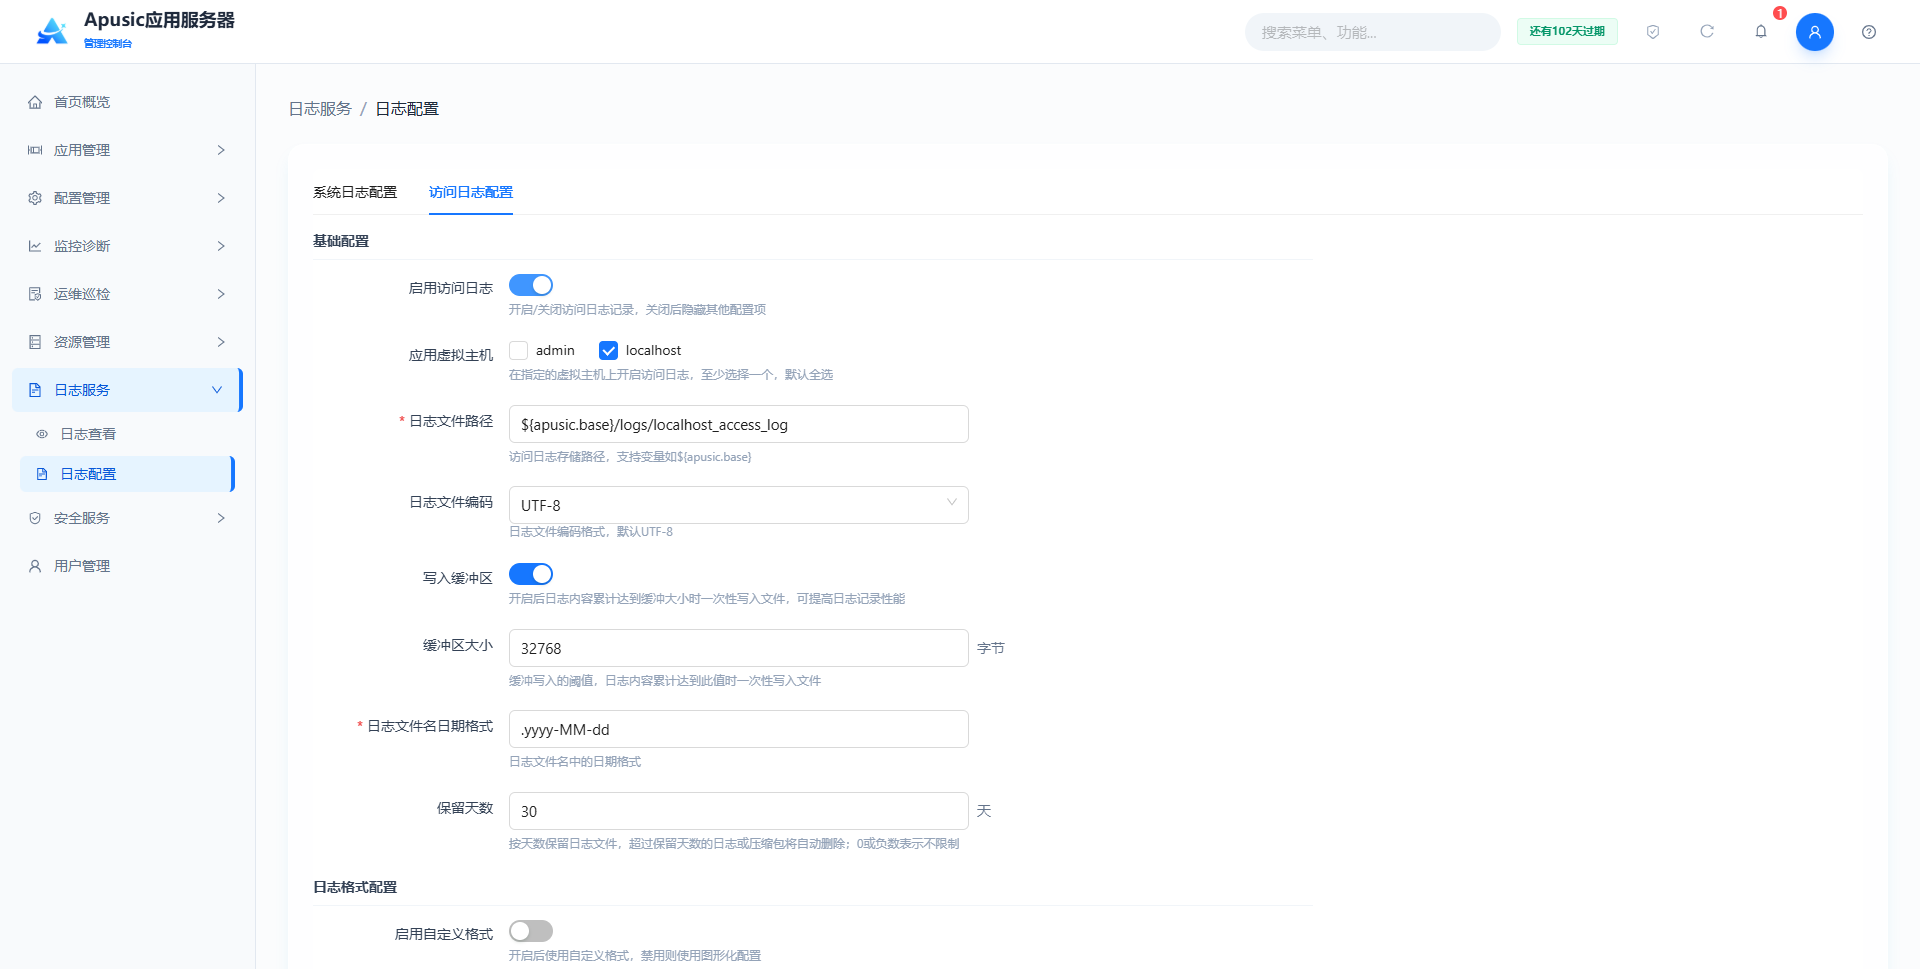Click the 日志文件名日期格式 input field
The image size is (1920, 969).
click(738, 729)
